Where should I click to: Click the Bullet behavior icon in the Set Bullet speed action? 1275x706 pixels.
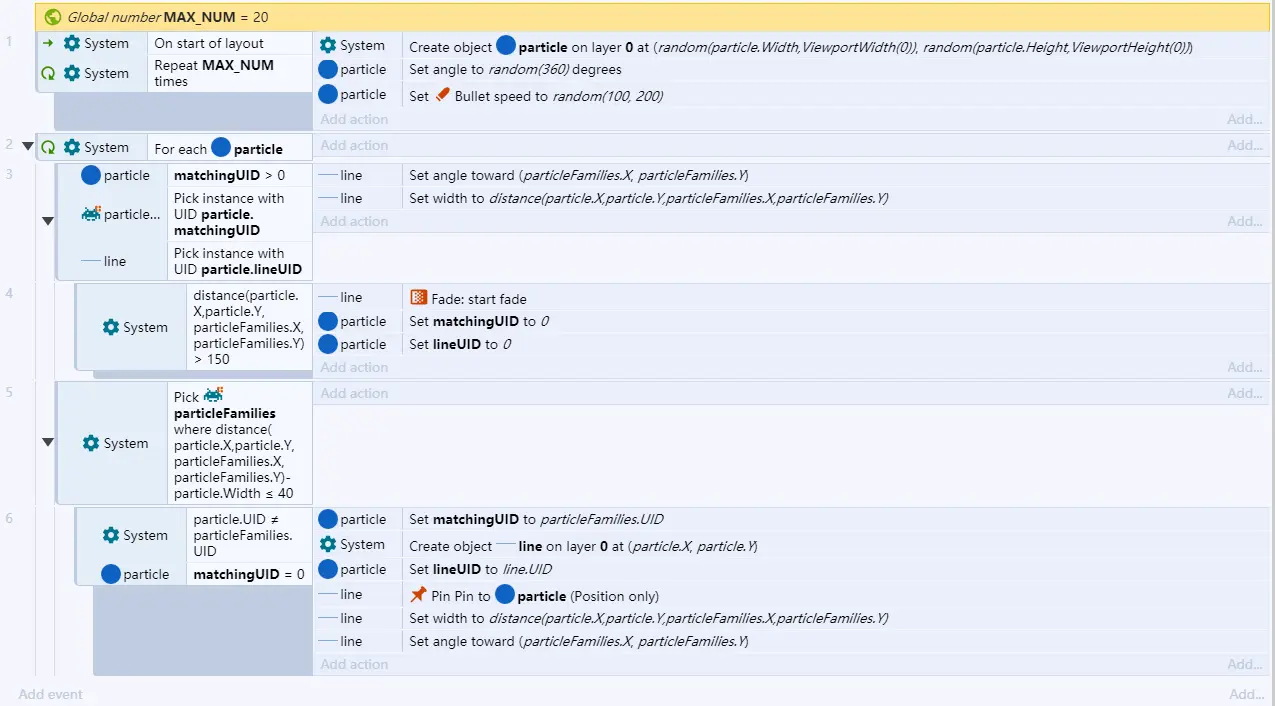[443, 95]
